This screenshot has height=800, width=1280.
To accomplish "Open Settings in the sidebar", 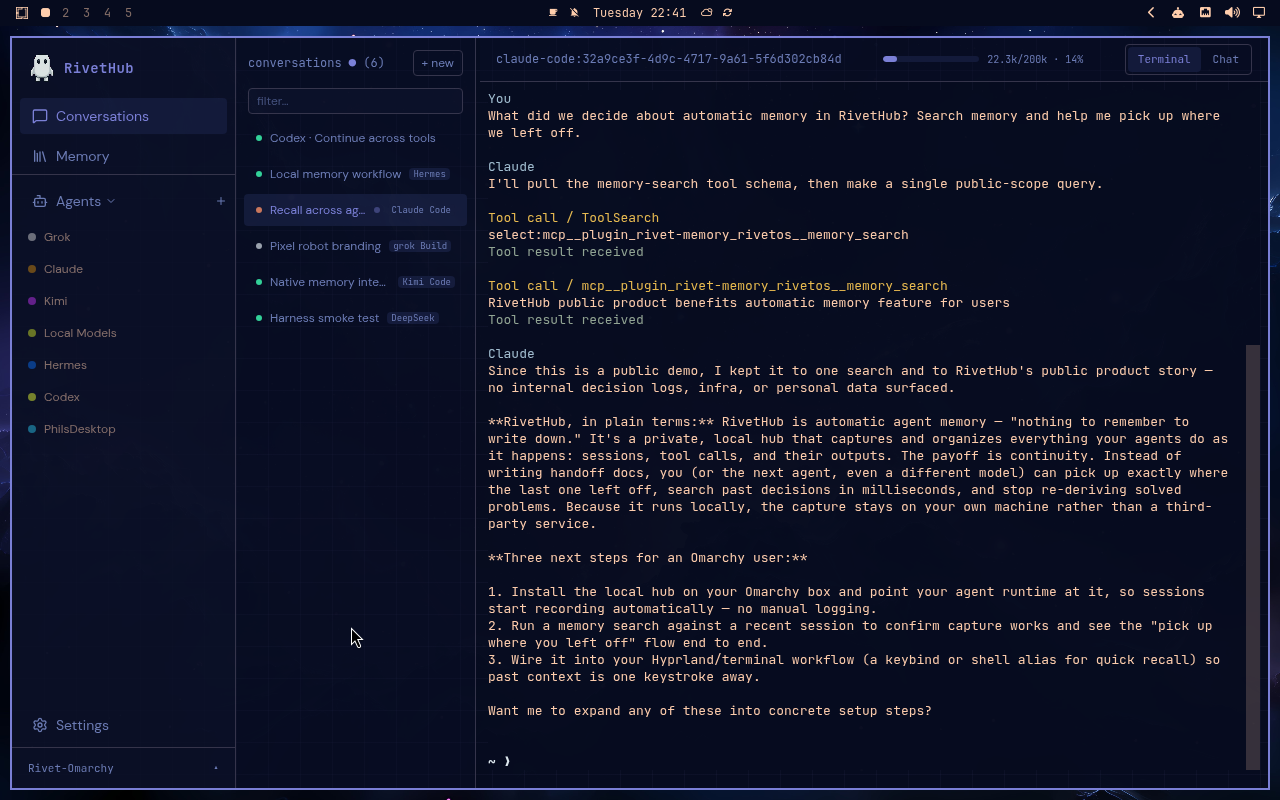I will point(123,725).
